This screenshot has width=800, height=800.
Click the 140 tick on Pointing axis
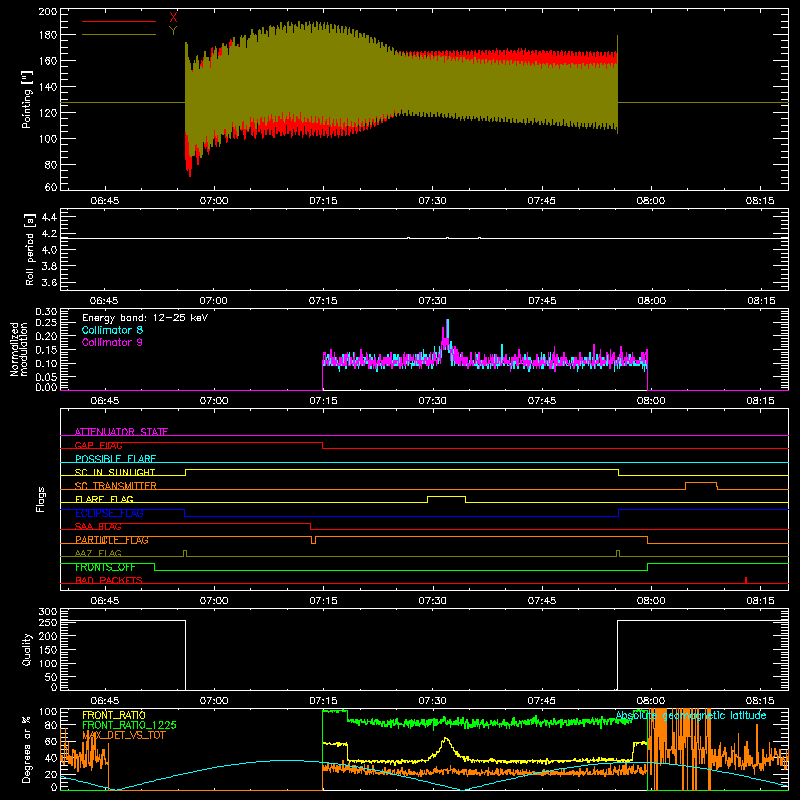(x=48, y=87)
